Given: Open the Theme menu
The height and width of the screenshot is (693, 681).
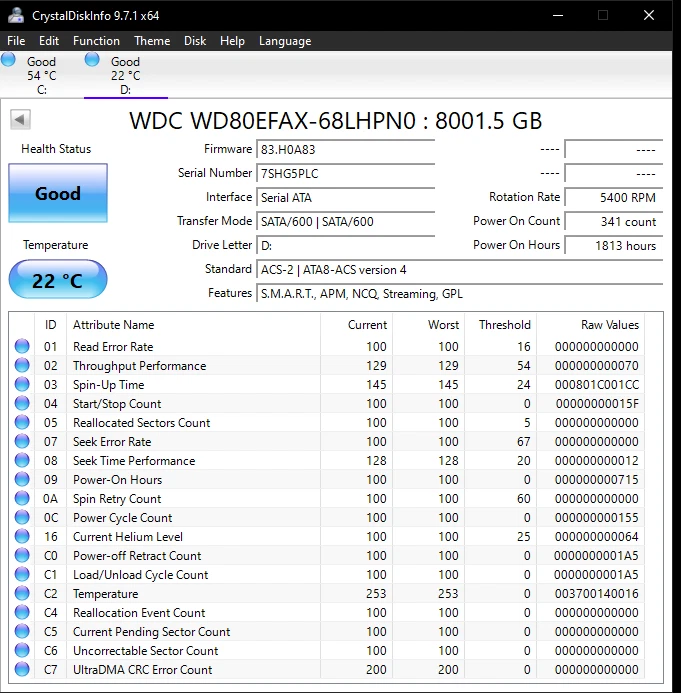Looking at the screenshot, I should coord(152,41).
